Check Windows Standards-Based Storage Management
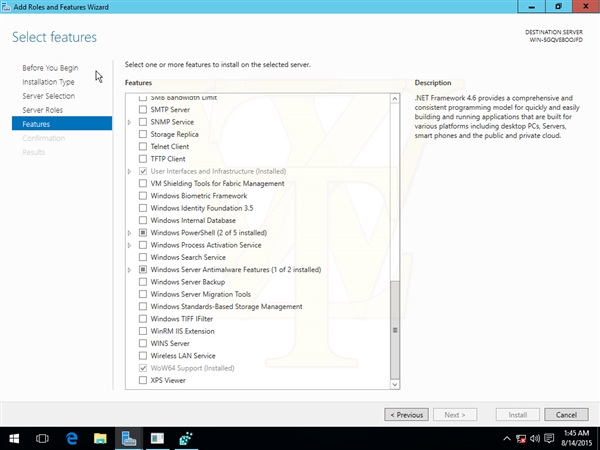The height and width of the screenshot is (450, 600). (143, 307)
